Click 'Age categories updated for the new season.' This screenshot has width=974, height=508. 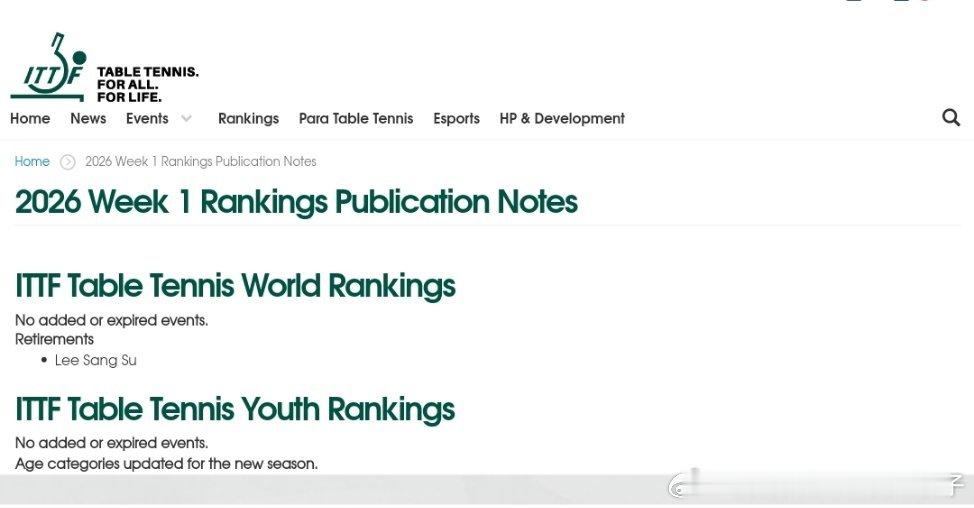point(166,463)
